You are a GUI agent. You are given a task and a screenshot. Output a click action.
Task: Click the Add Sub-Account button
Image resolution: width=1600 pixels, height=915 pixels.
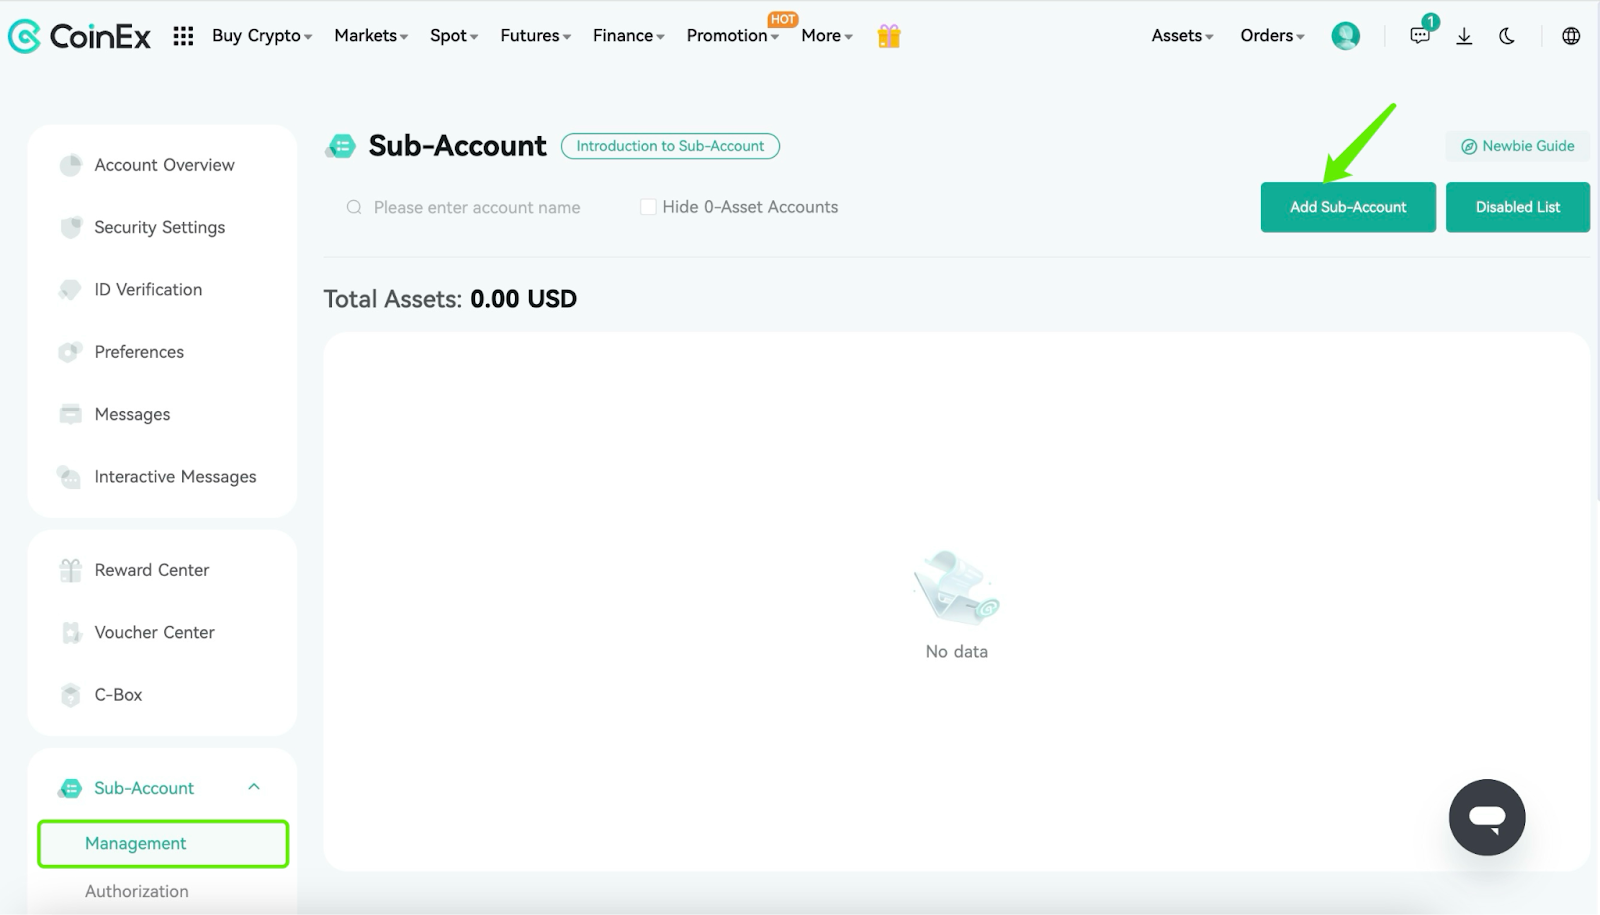point(1348,207)
